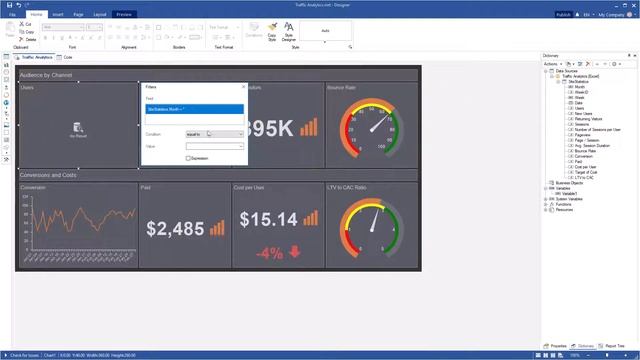Click the settings gear in Dictionary toolbar
The height and width of the screenshot is (360, 640).
pos(614,64)
